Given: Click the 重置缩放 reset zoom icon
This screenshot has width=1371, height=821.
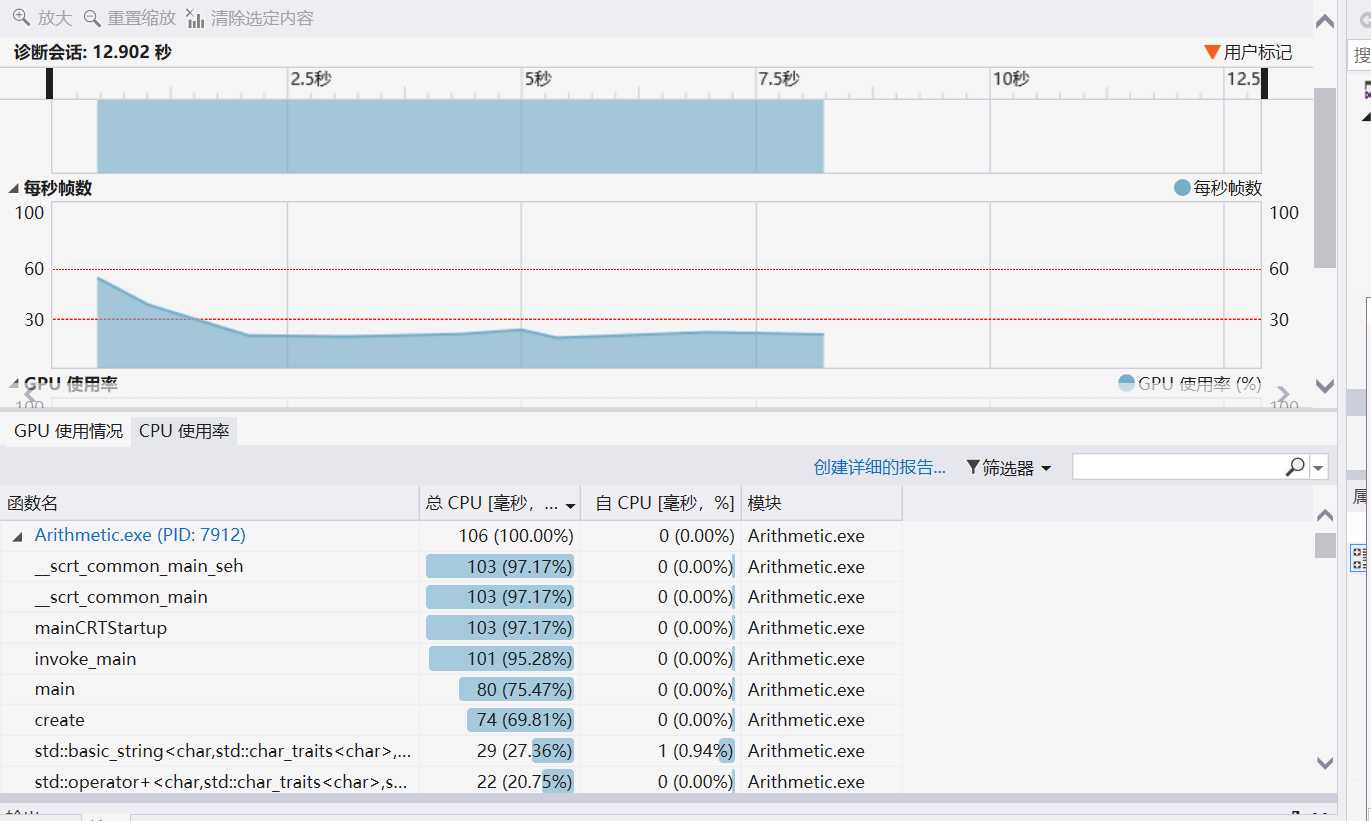Looking at the screenshot, I should coord(92,17).
